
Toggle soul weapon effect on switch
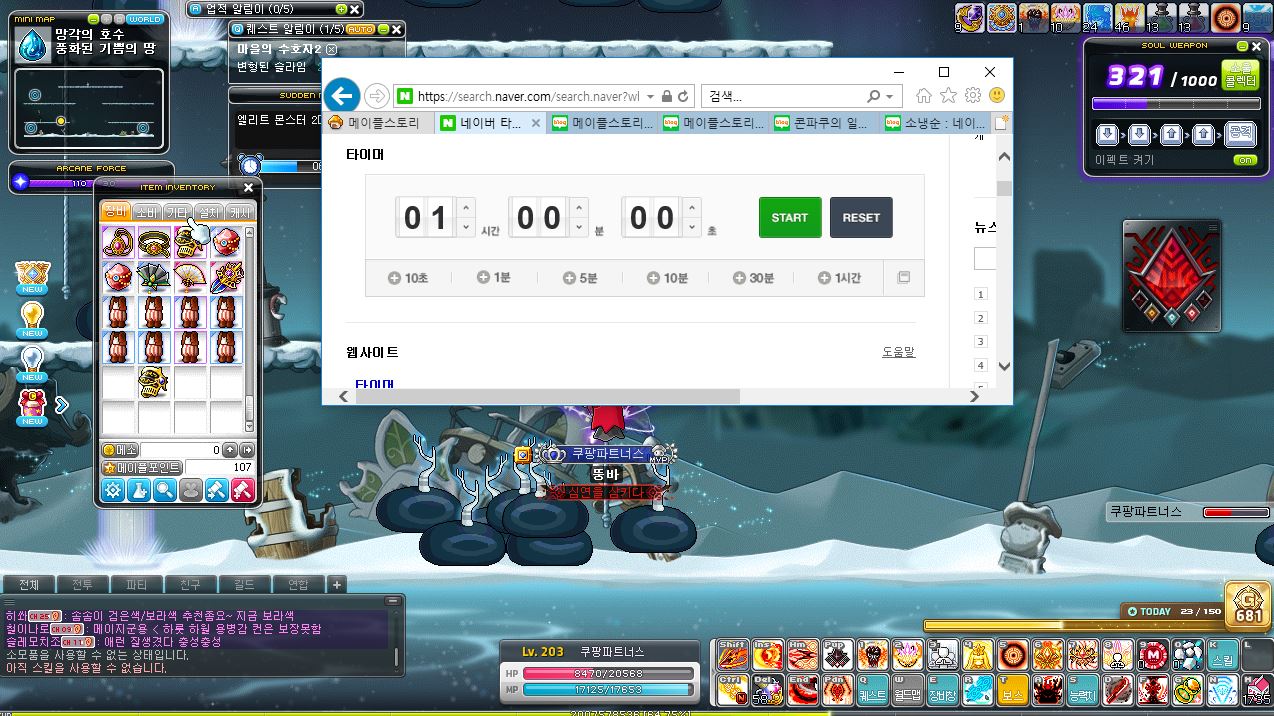[1244, 160]
